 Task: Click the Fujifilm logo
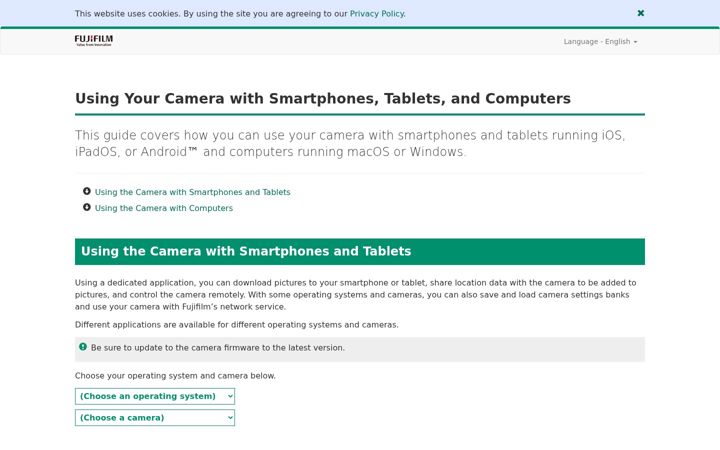pos(94,40)
